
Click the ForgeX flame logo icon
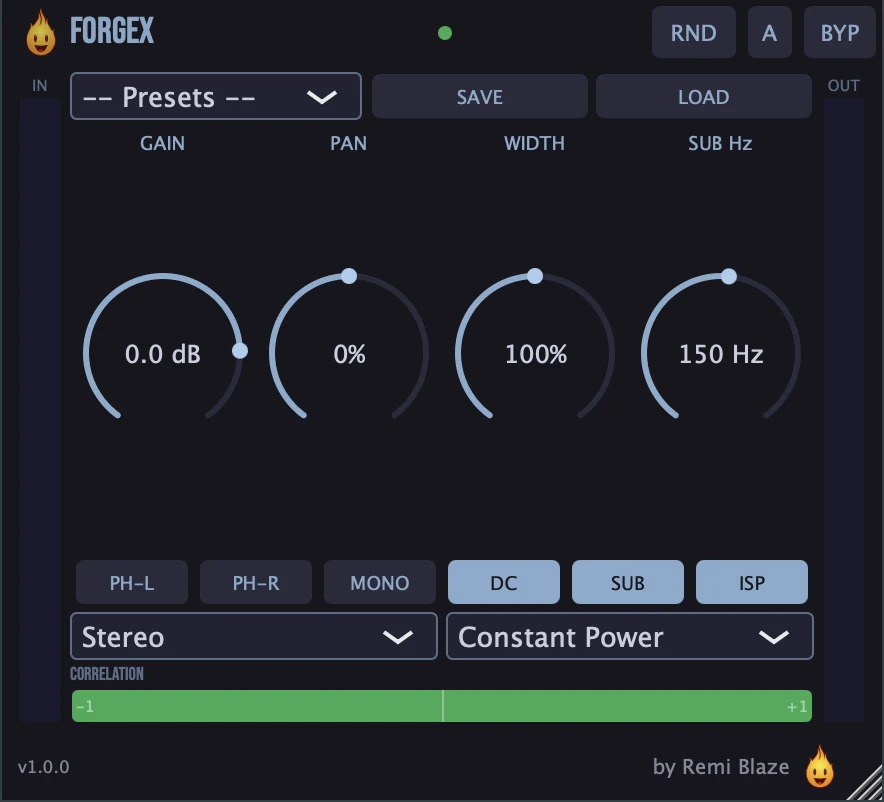[x=41, y=33]
